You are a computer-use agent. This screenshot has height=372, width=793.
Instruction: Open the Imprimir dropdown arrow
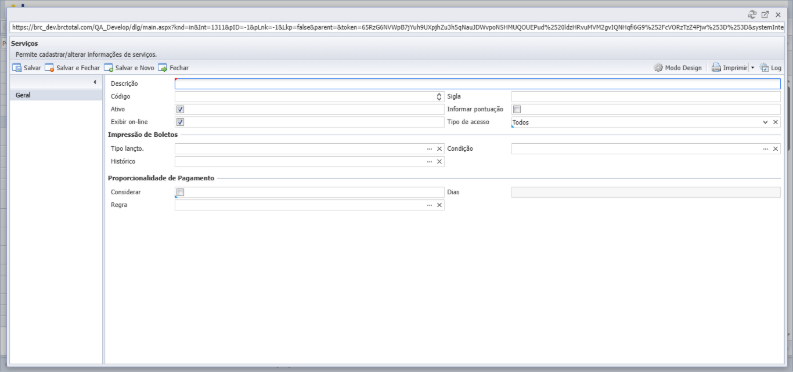click(x=752, y=68)
